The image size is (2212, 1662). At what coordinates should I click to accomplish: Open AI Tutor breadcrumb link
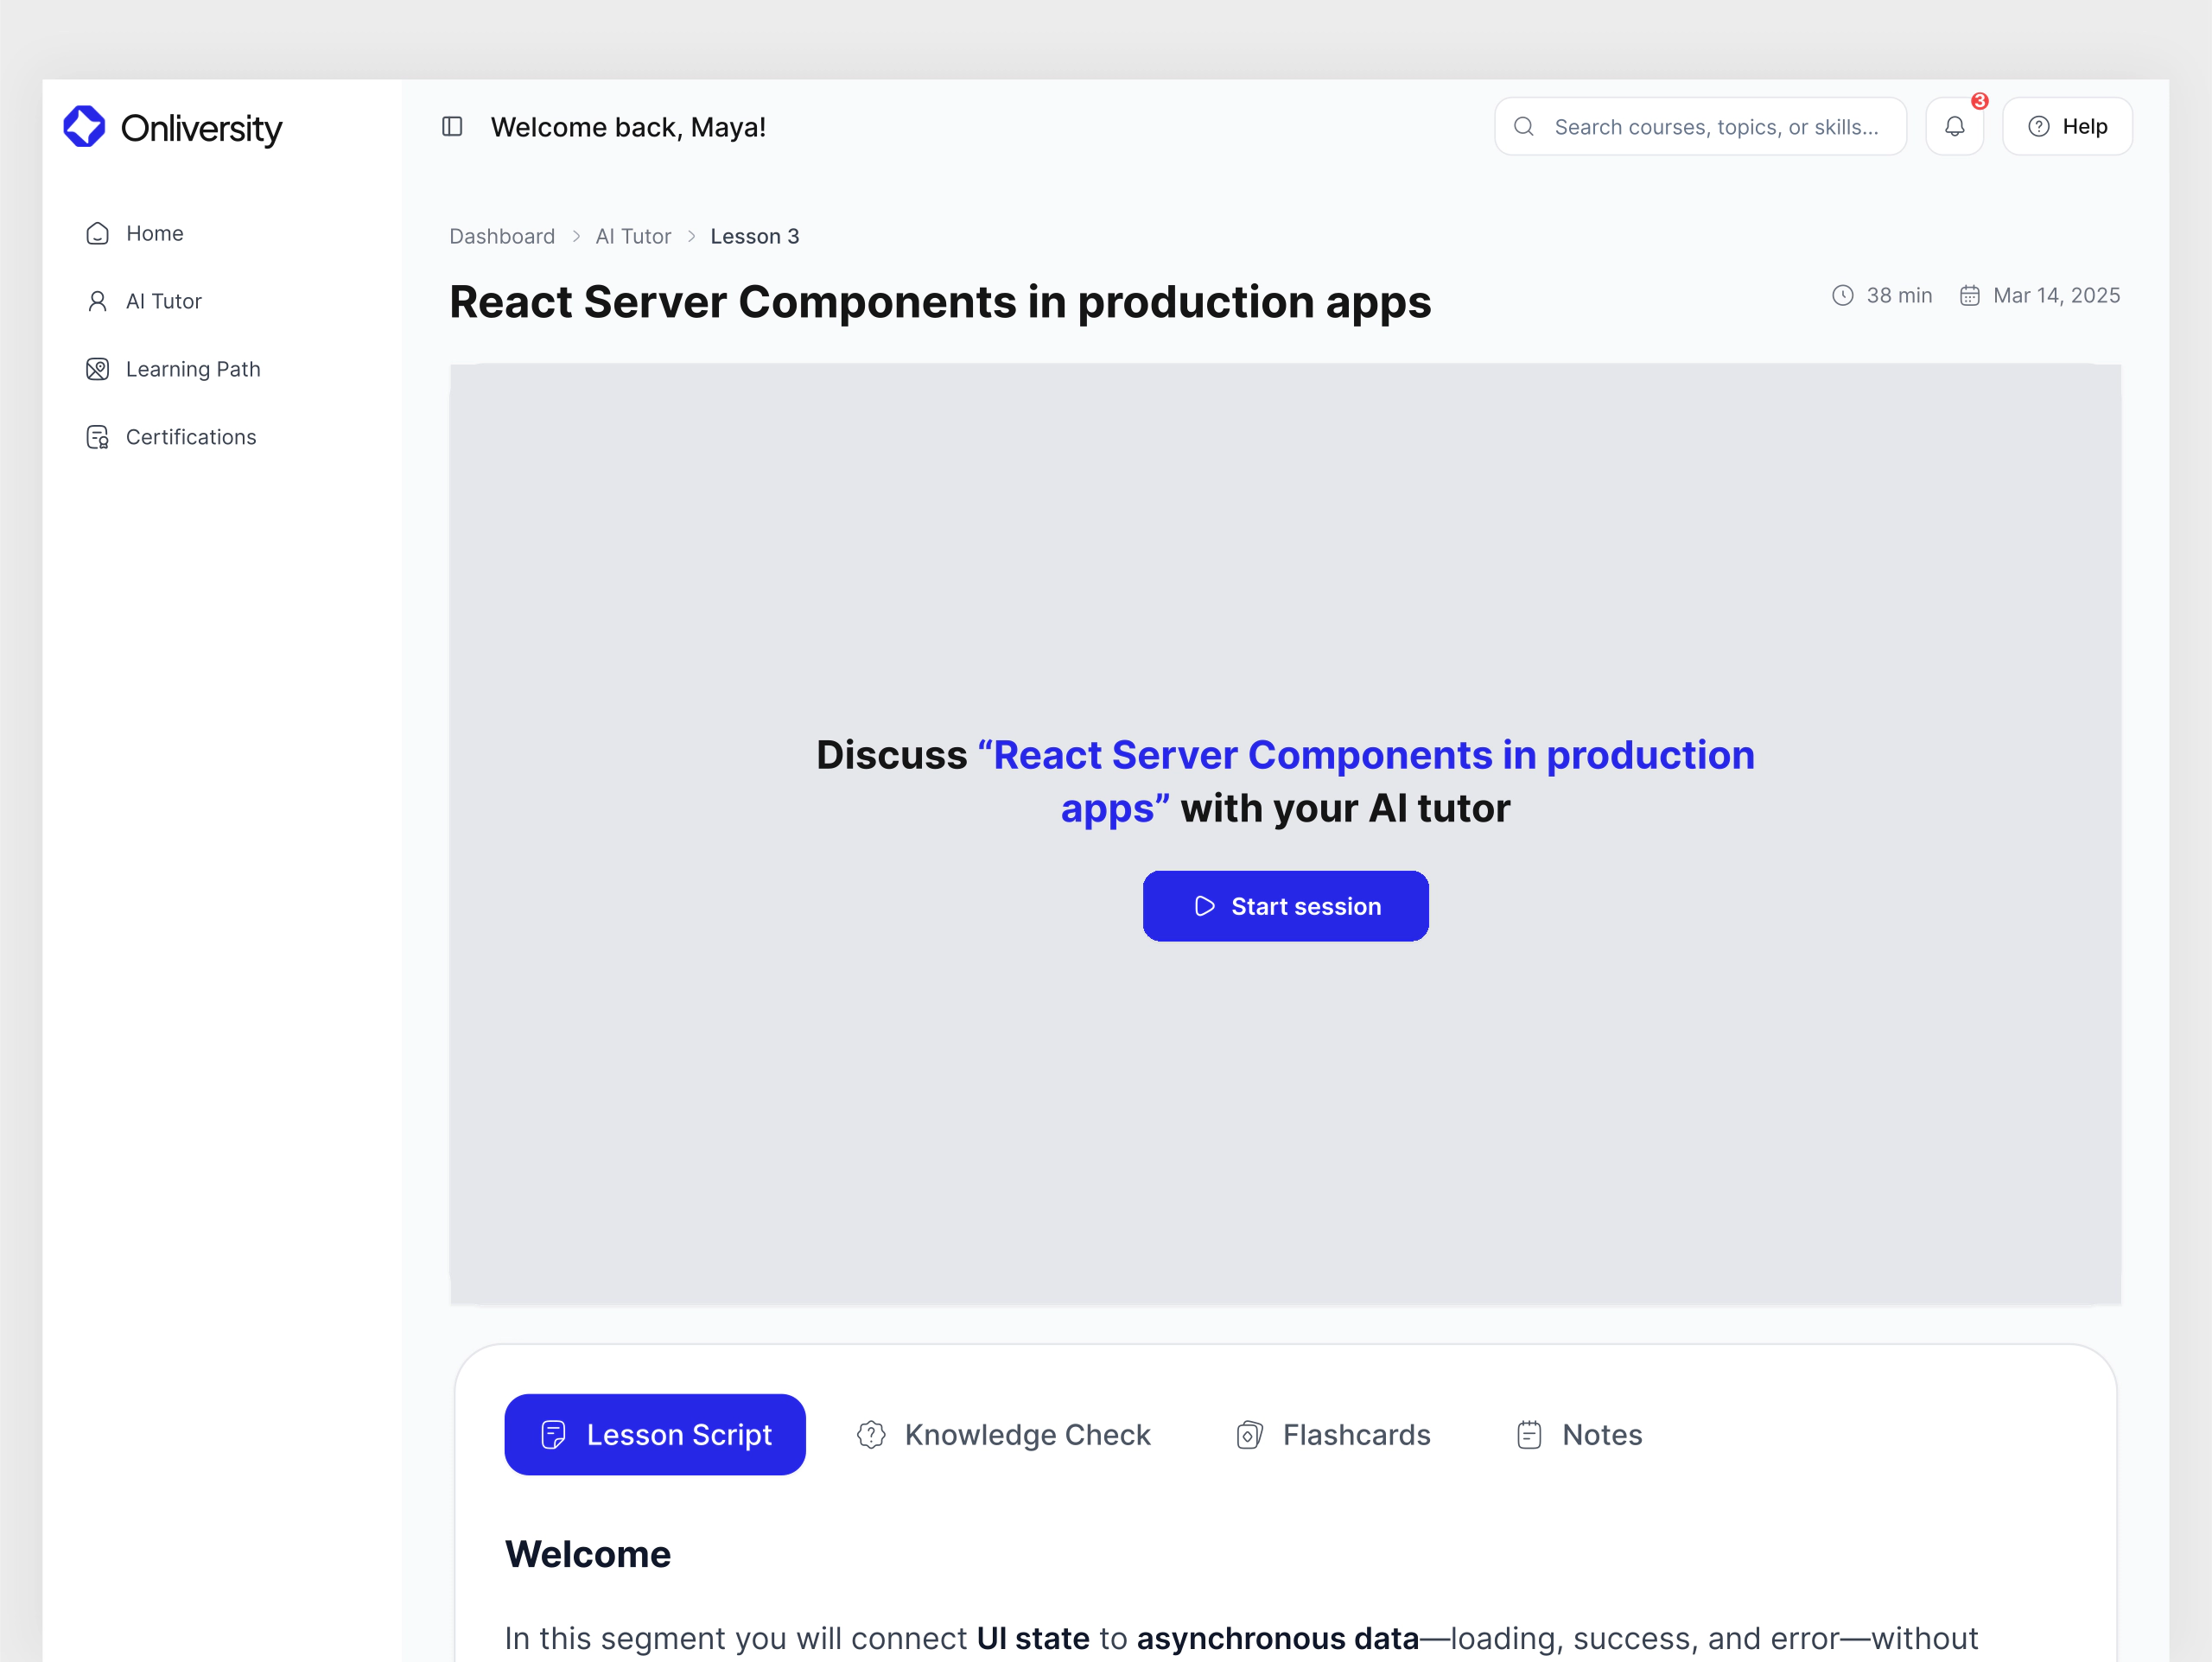[x=633, y=236]
